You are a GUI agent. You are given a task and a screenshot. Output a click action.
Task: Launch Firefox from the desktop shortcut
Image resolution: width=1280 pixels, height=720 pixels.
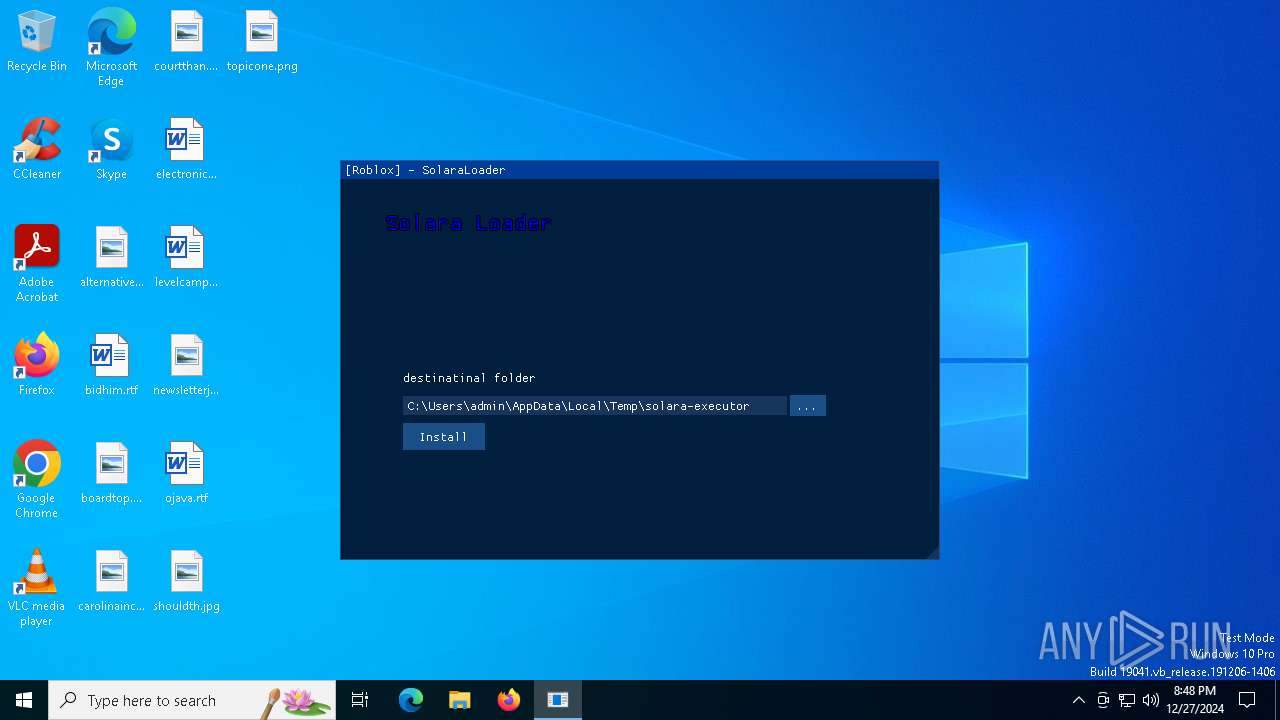pos(37,366)
